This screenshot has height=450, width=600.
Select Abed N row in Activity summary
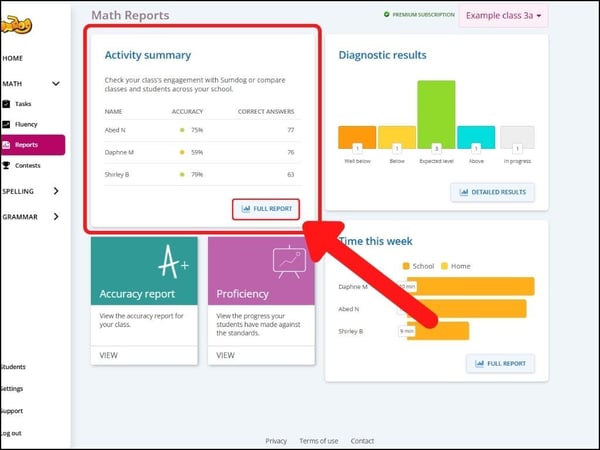coord(202,130)
